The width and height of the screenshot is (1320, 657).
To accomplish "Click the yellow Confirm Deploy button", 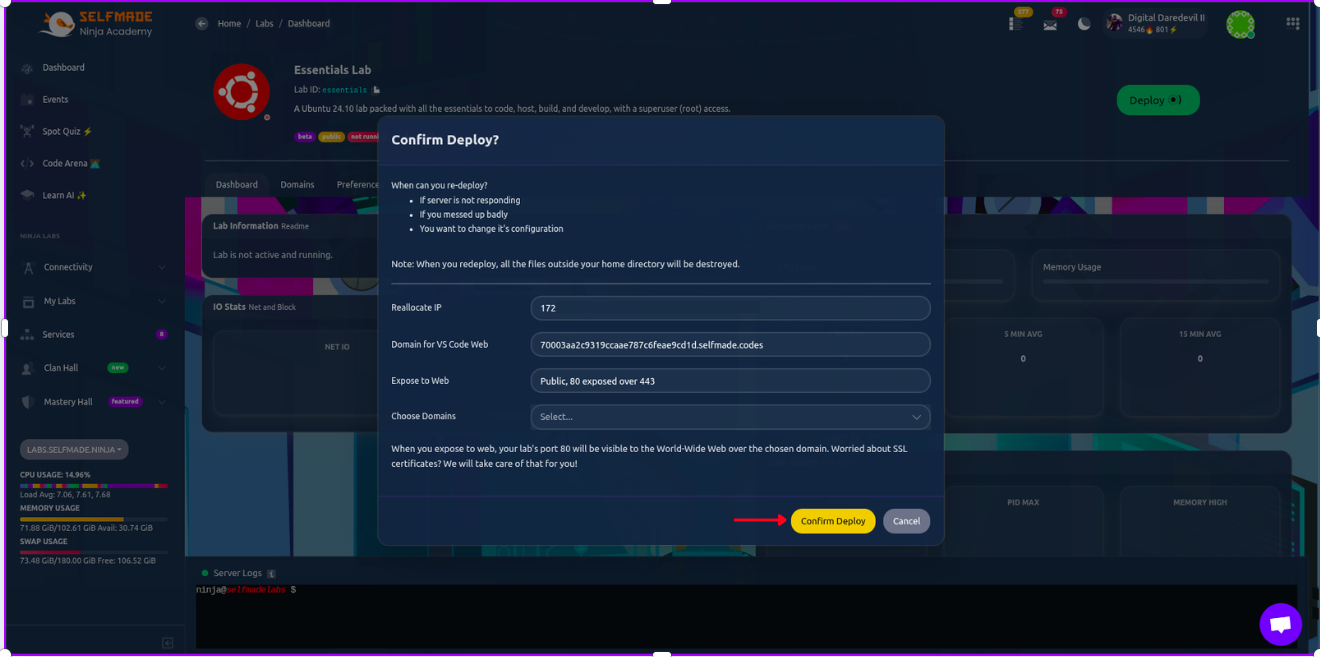I will (x=833, y=521).
